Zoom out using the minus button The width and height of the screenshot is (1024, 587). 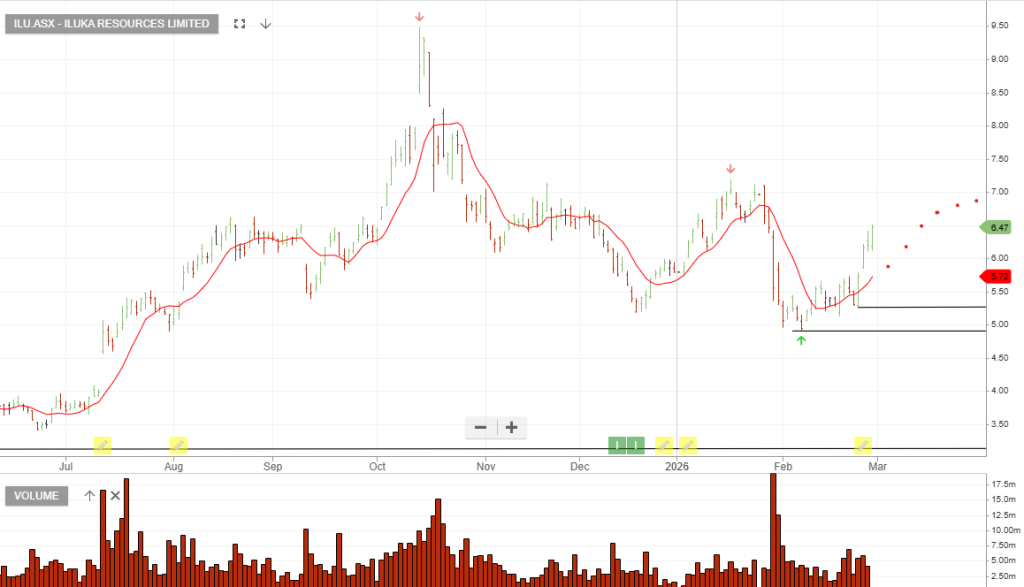coord(480,428)
